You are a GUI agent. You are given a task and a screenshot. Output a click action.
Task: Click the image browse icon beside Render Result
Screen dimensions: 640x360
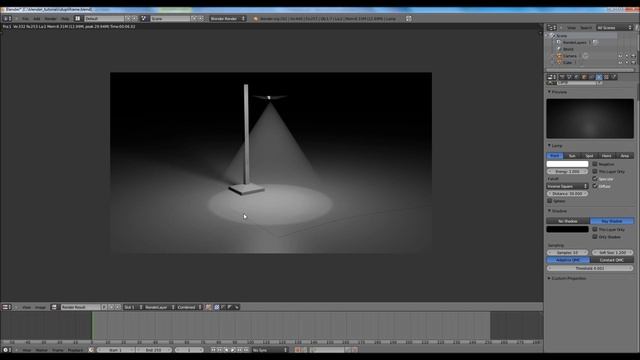54,307
